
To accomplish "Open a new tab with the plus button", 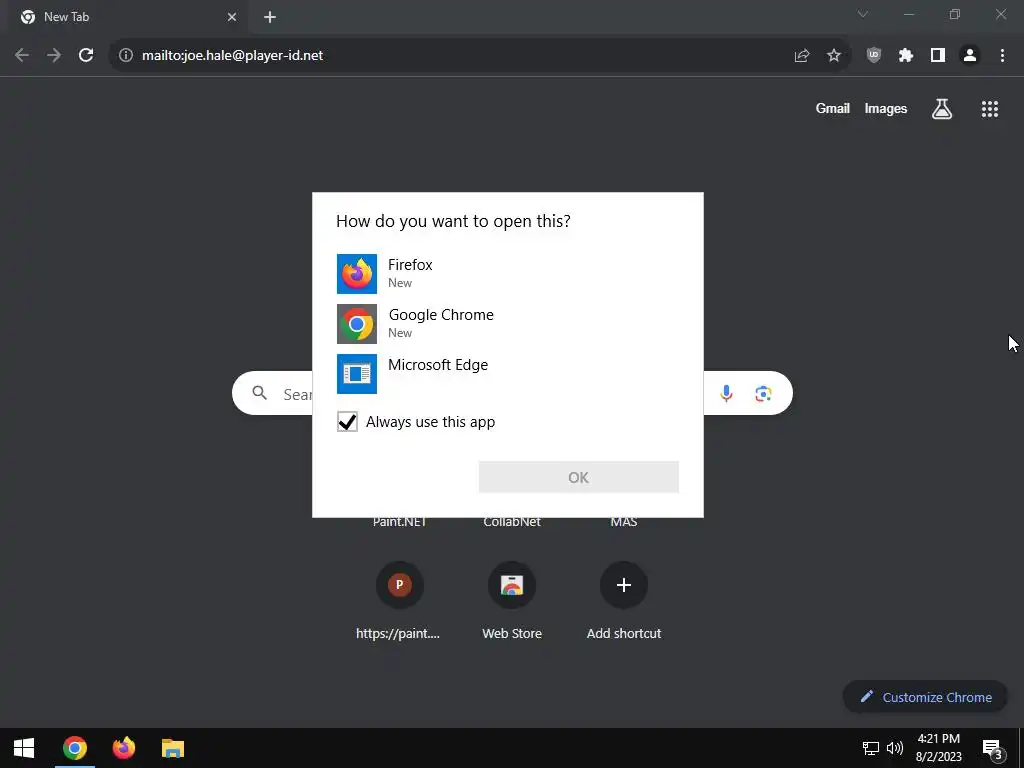I will (270, 18).
